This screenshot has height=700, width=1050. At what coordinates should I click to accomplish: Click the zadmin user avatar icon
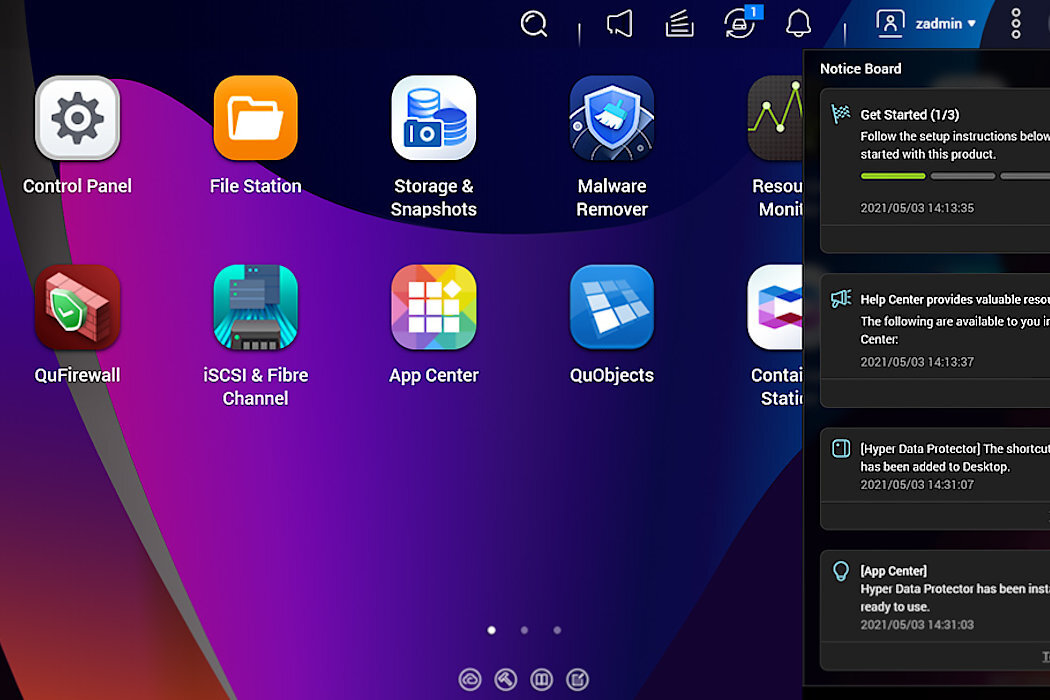point(890,23)
